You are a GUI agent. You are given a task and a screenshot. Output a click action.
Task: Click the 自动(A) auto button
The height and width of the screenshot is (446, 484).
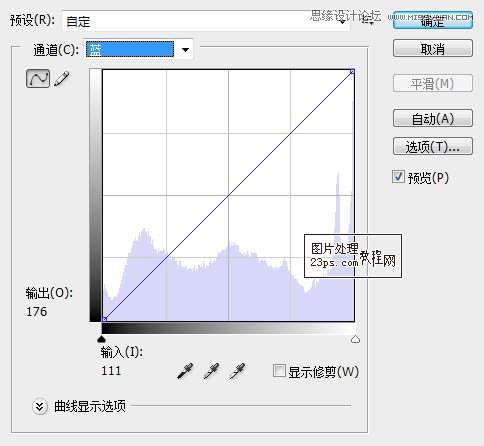[433, 118]
